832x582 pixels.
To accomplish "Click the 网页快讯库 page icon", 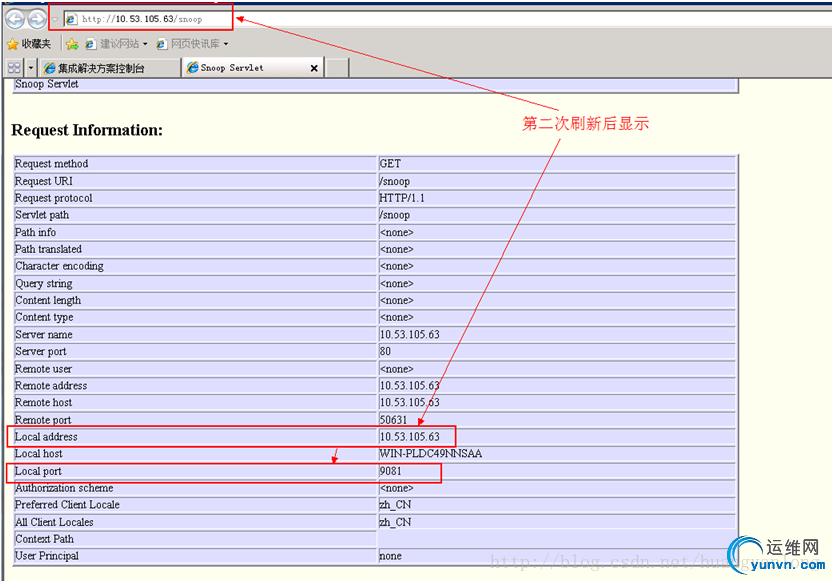I will pos(162,44).
